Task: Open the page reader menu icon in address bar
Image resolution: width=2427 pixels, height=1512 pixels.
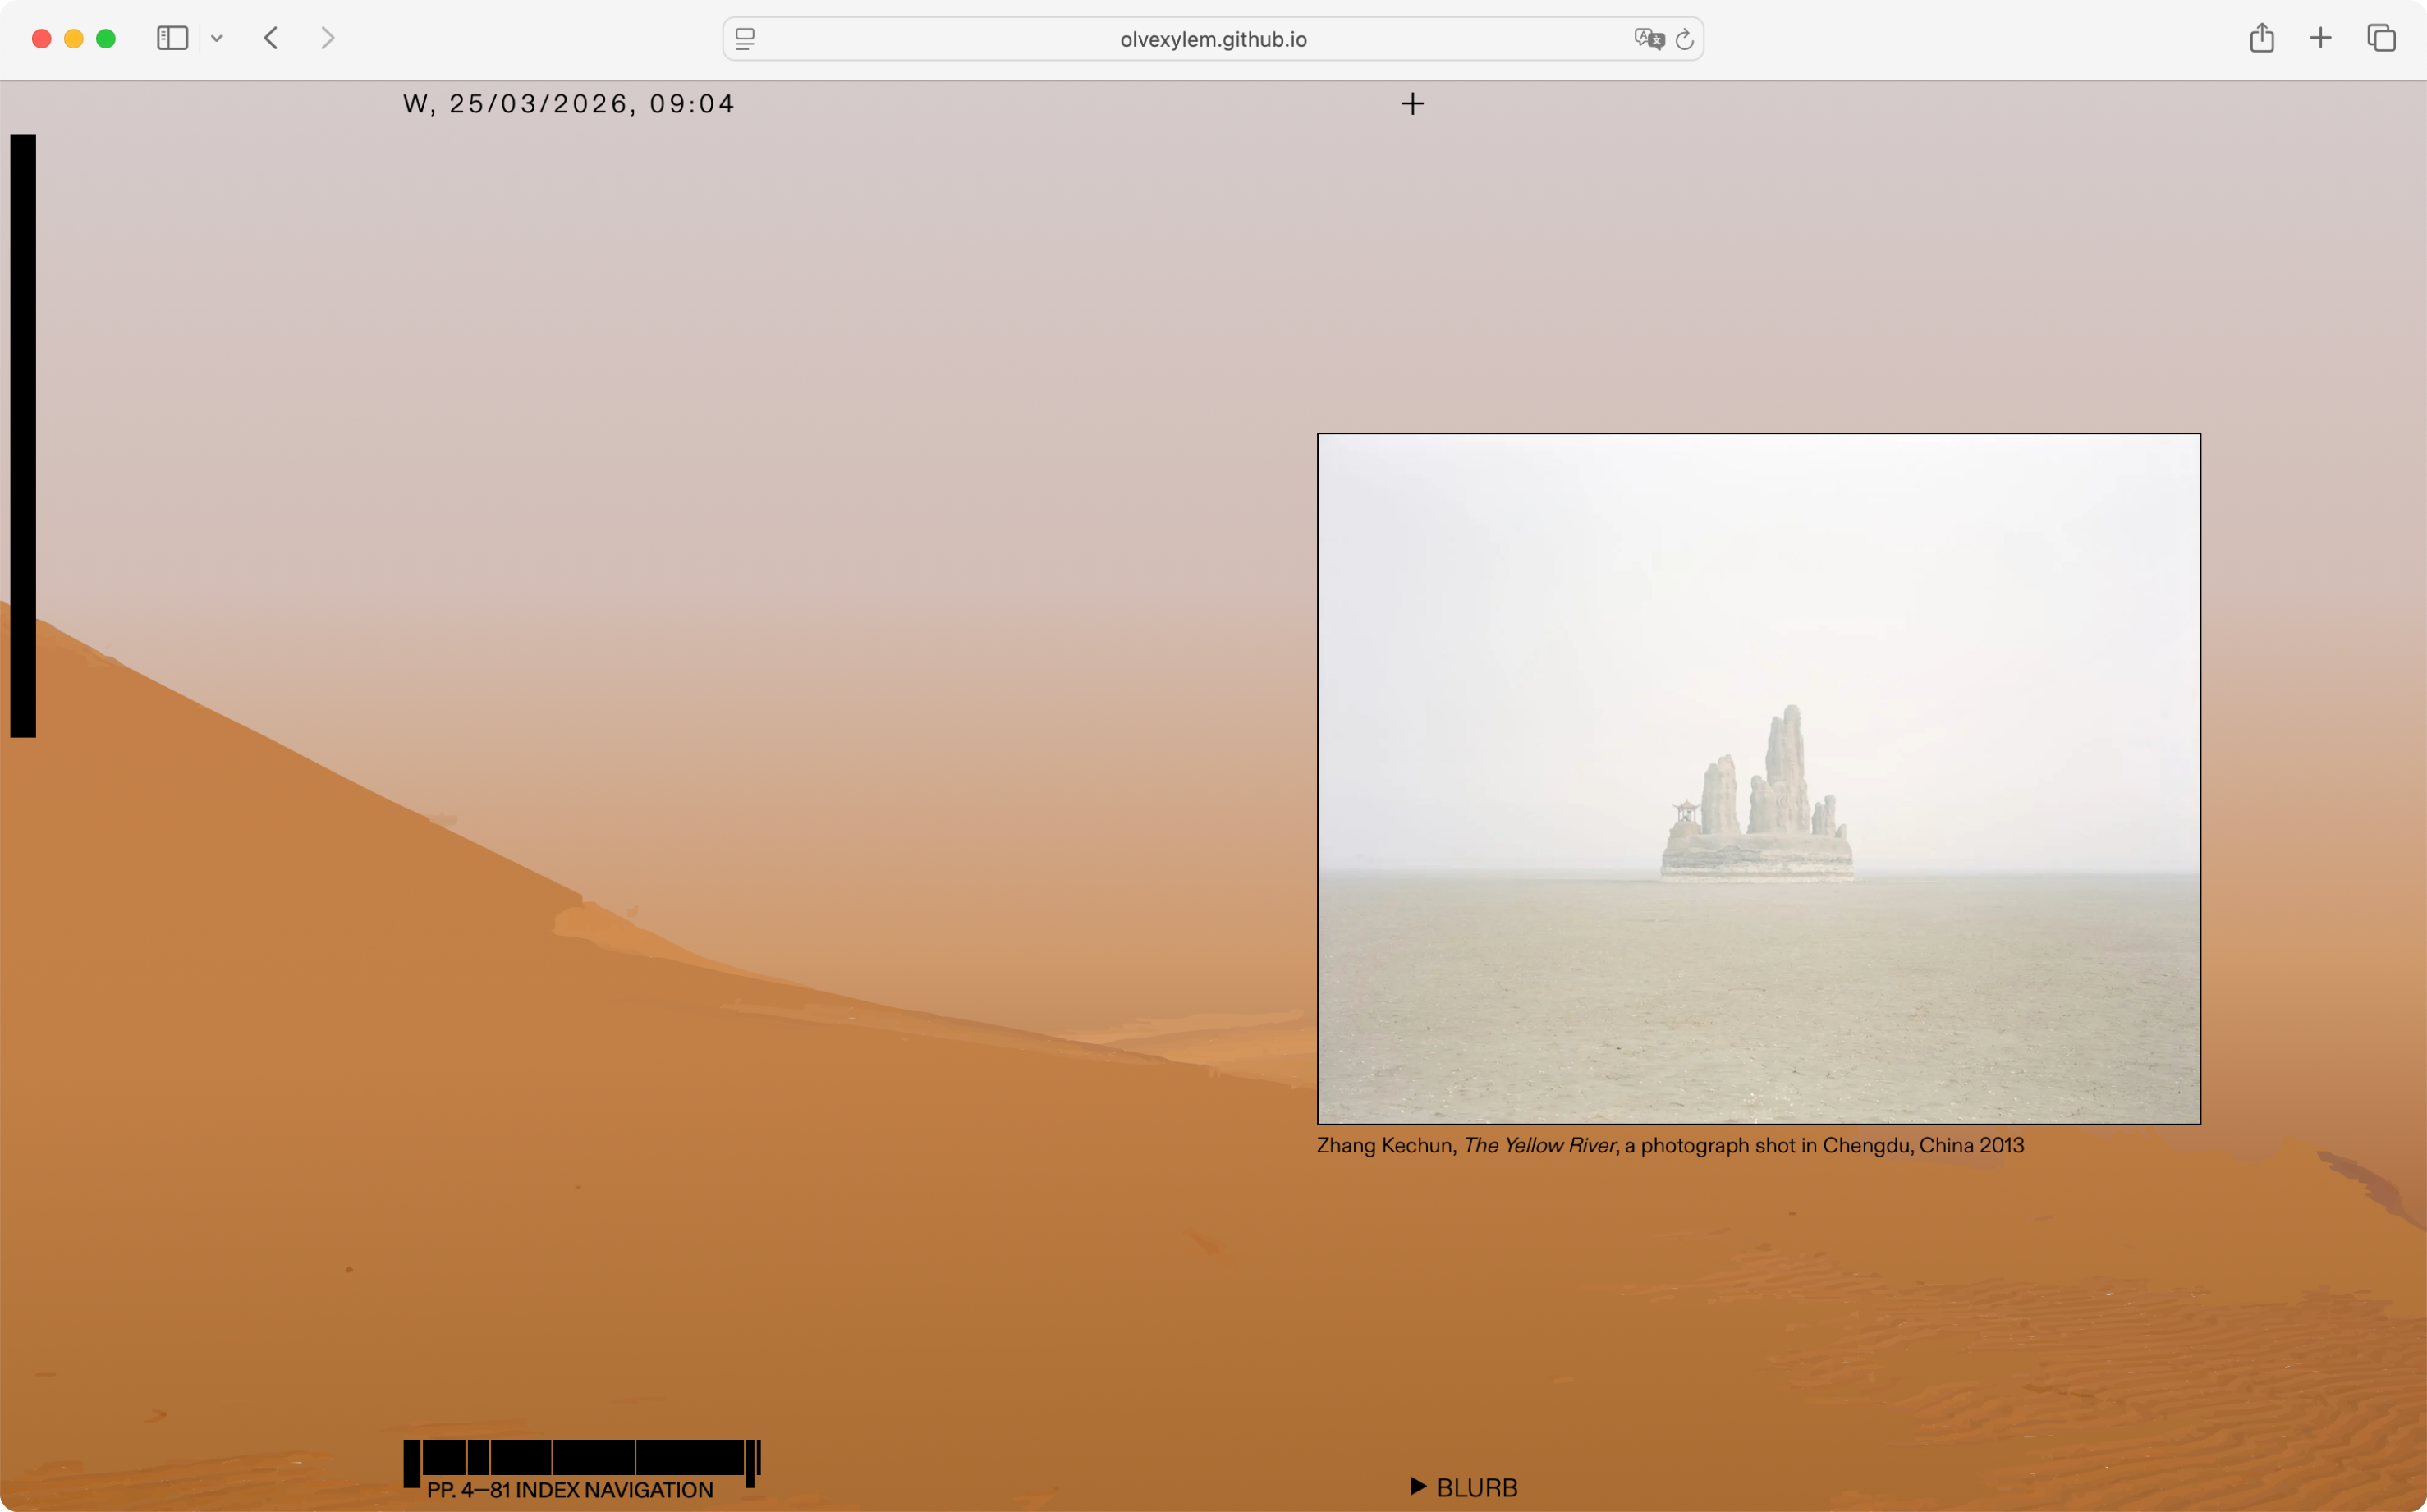Action: tap(745, 39)
